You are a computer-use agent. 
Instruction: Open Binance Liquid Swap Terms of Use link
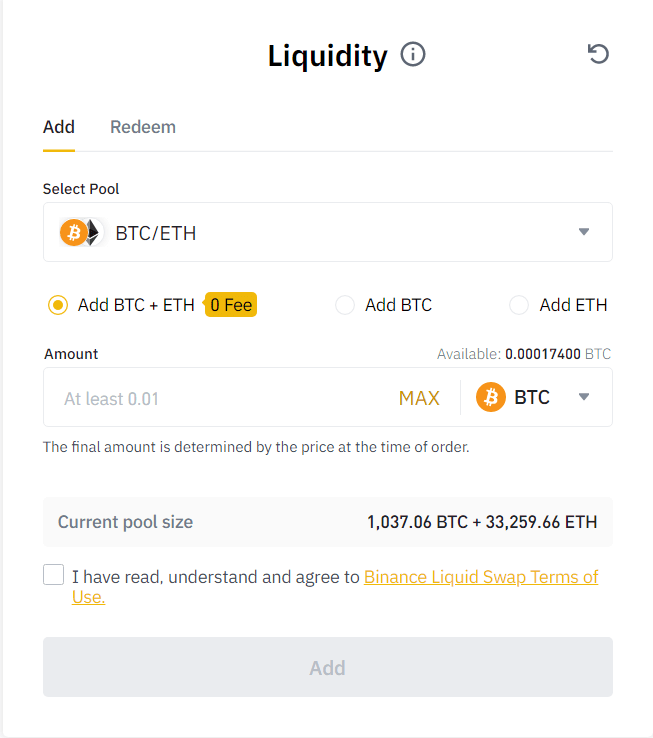click(x=335, y=586)
